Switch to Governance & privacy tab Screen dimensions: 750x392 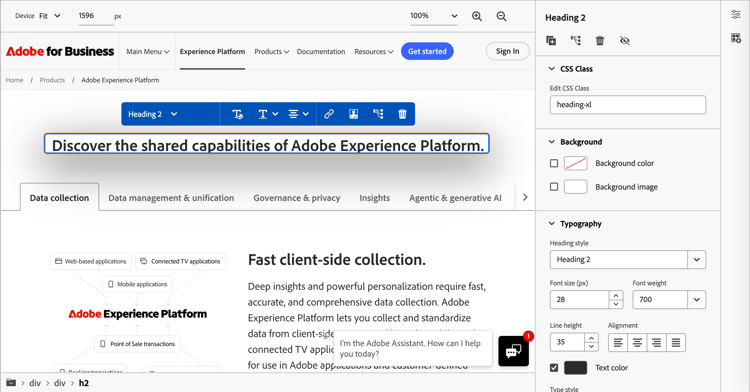point(297,198)
